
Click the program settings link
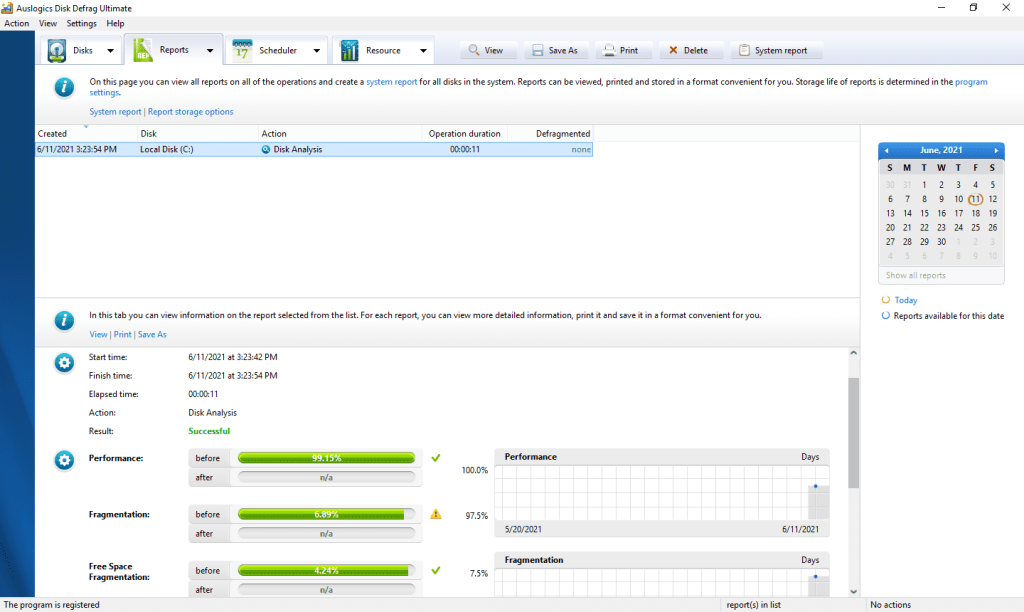pyautogui.click(x=970, y=82)
